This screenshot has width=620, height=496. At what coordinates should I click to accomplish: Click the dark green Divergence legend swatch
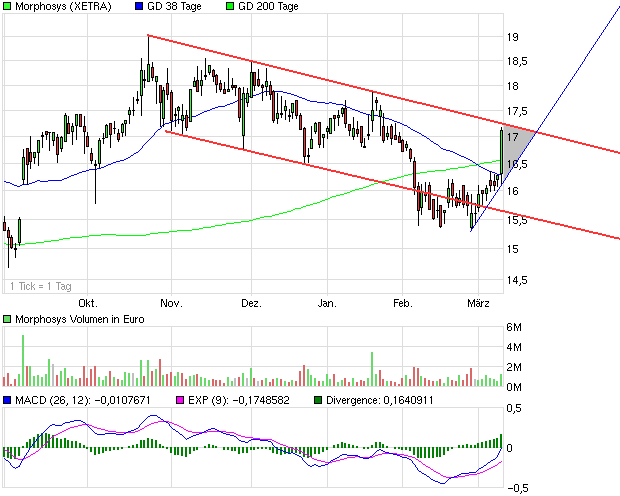[x=318, y=400]
